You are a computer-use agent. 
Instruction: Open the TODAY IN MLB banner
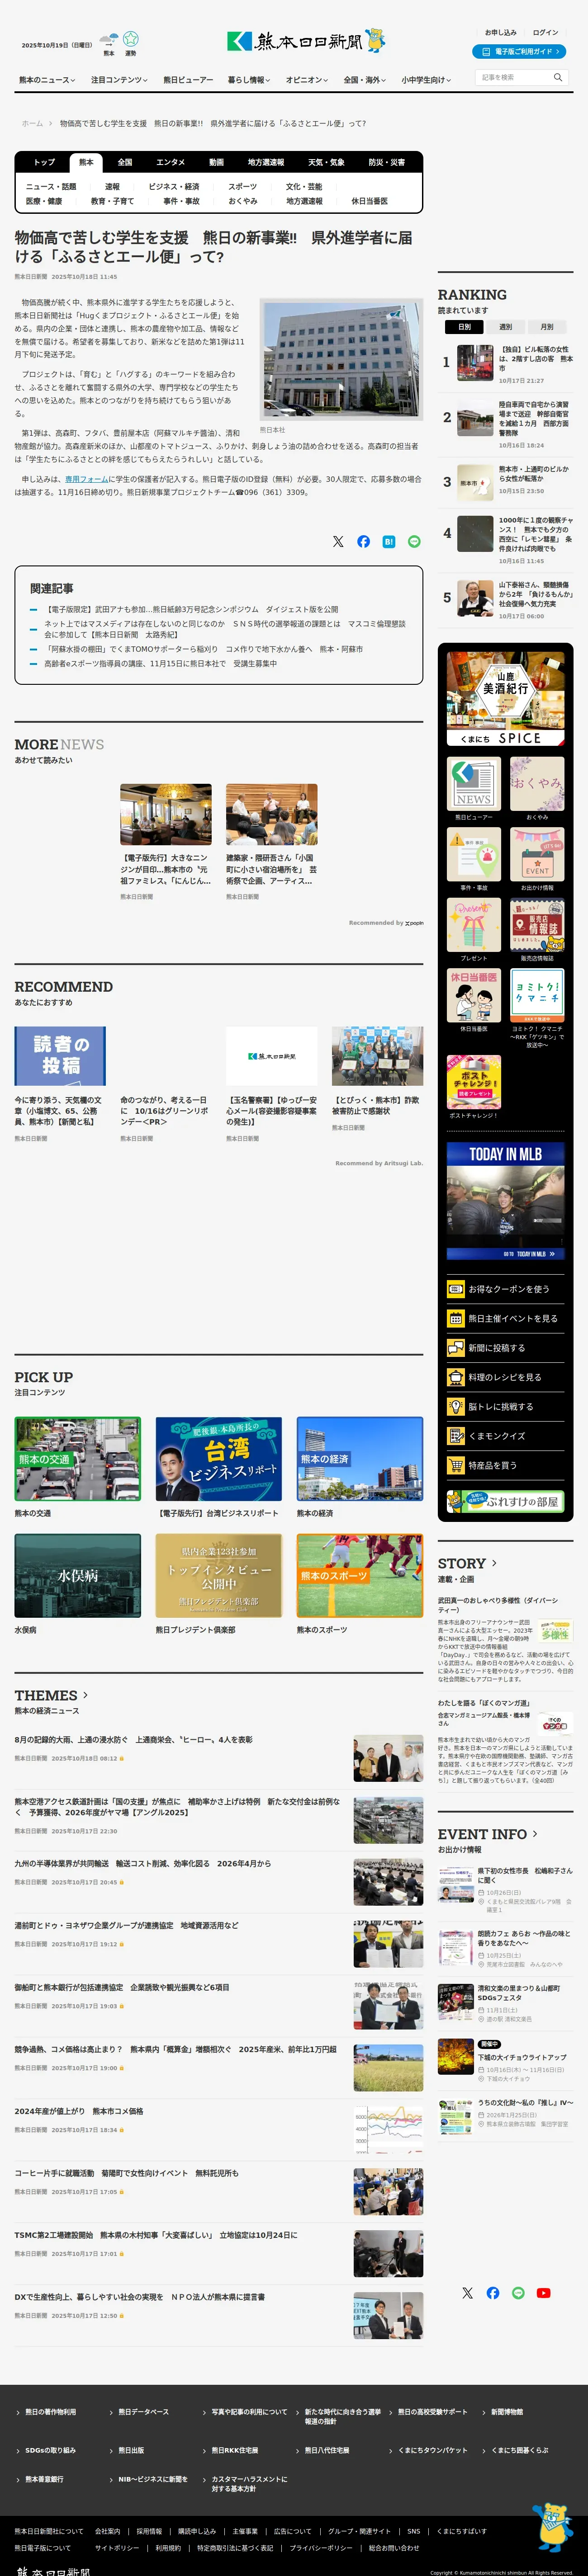tap(506, 1201)
